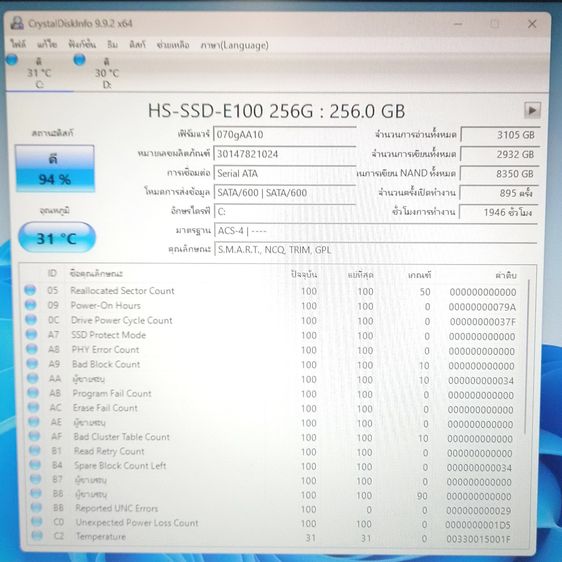562x562 pixels.
Task: Click the 31 °C temperature indicator
Action: [57, 238]
